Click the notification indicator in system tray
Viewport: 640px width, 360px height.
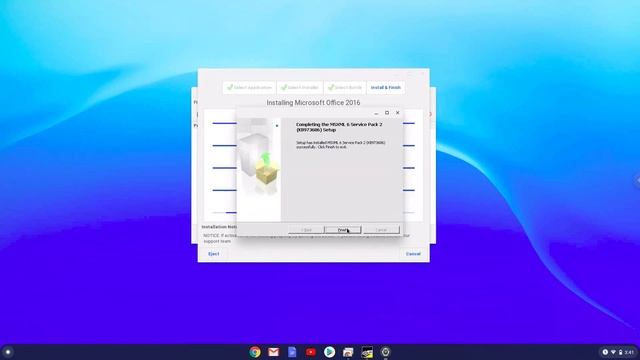pos(605,352)
